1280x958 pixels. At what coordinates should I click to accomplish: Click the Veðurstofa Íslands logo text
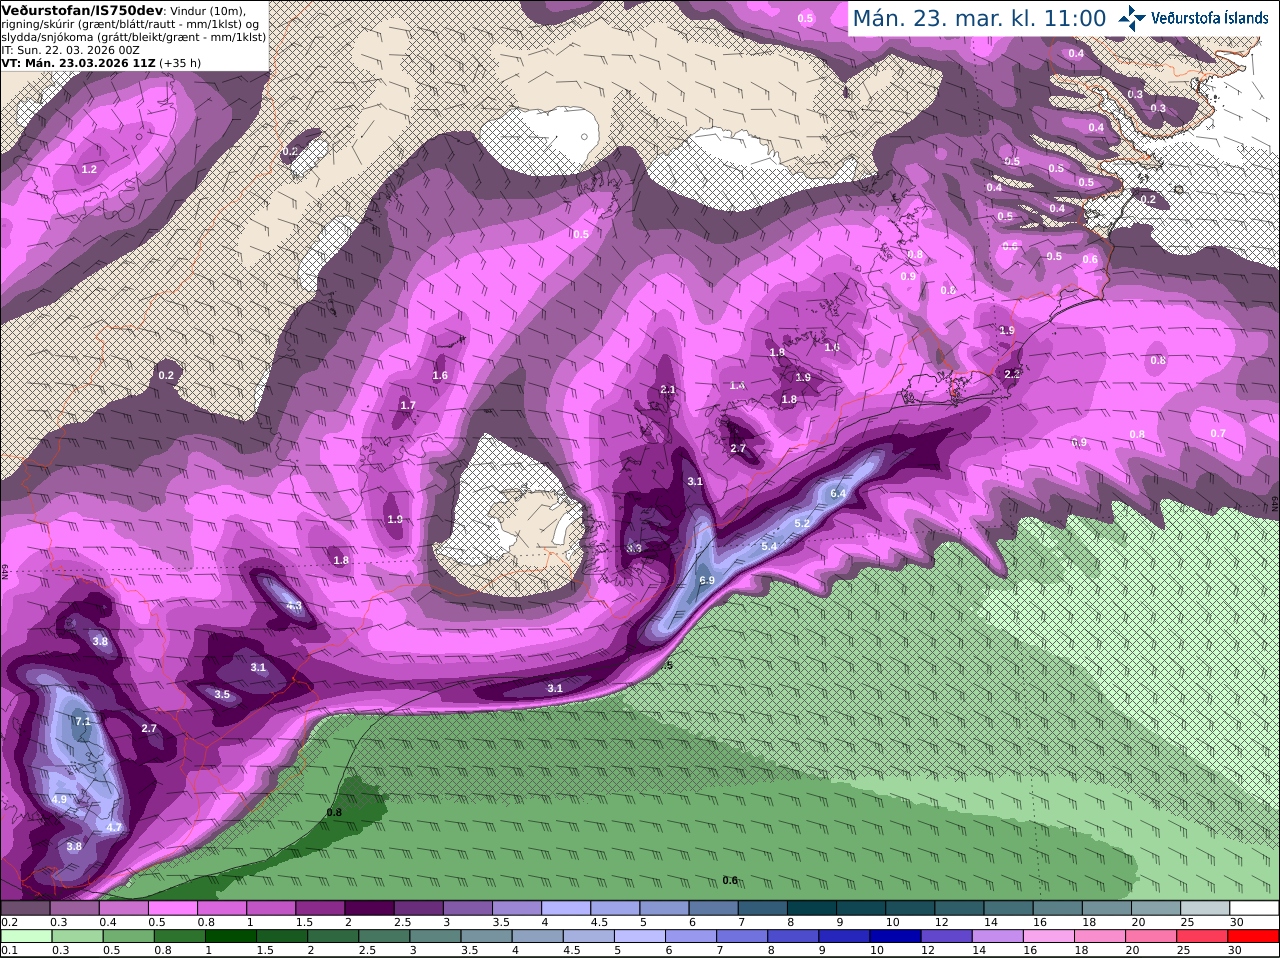click(x=1210, y=18)
